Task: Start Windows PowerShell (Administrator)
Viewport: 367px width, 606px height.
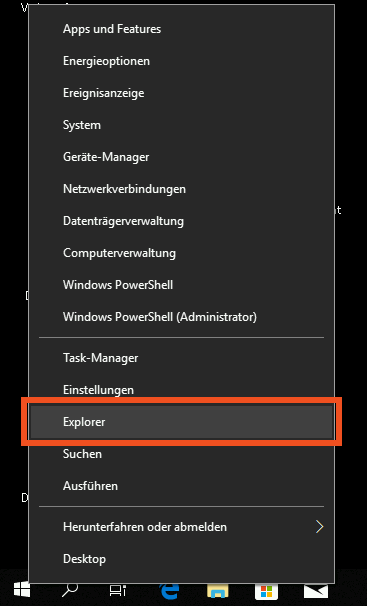Action: pyautogui.click(x=182, y=317)
